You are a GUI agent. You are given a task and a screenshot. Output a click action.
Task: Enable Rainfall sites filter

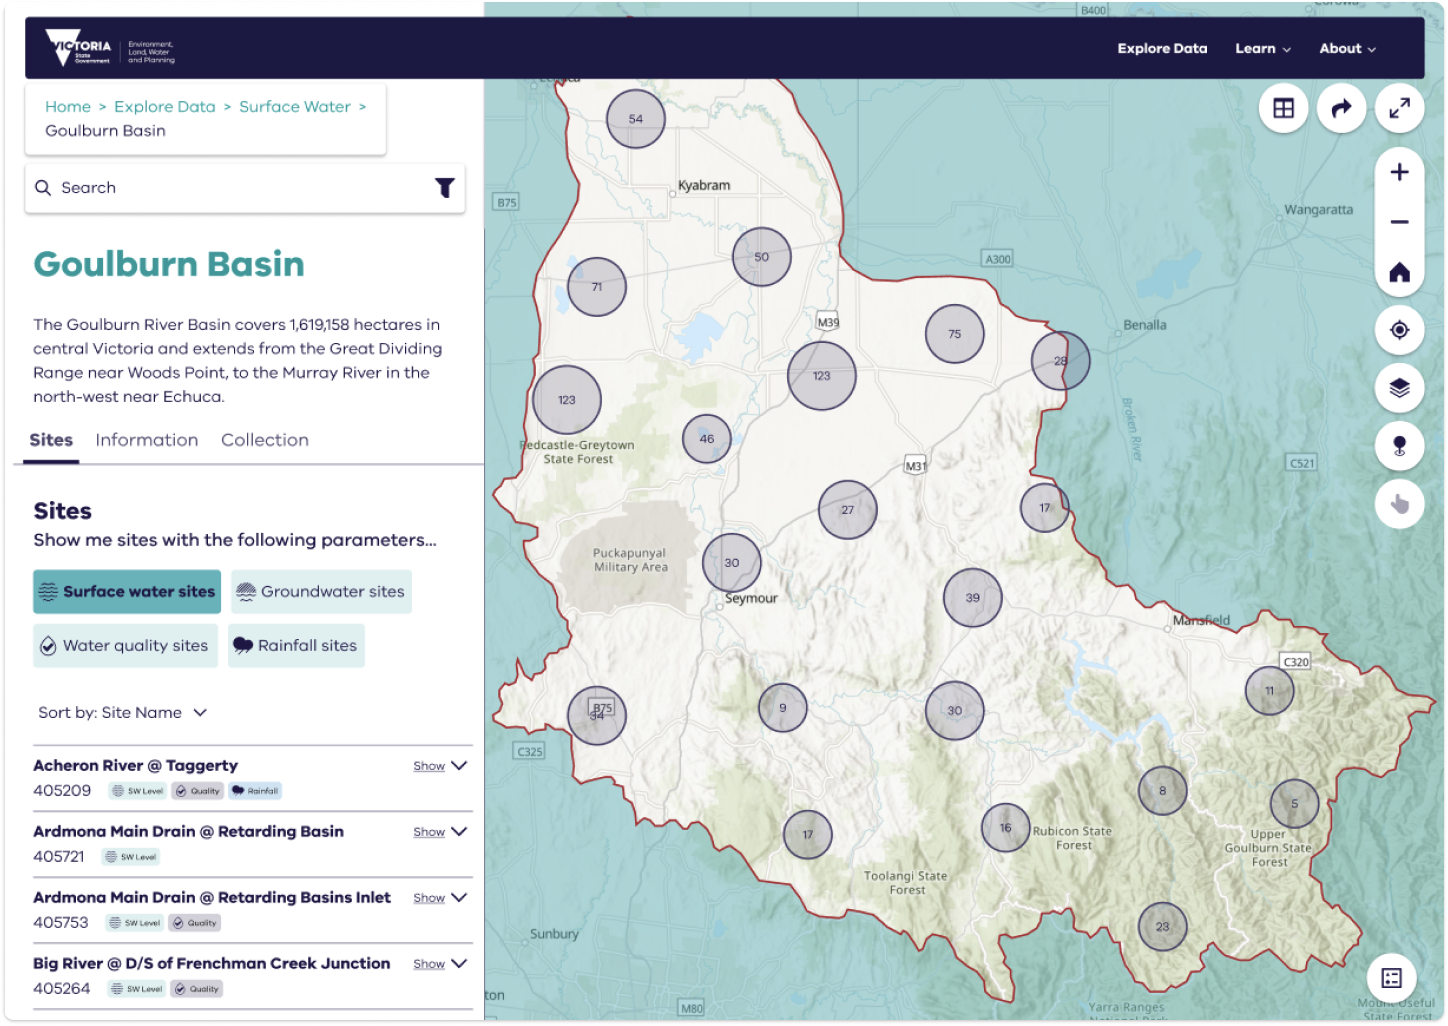point(296,646)
